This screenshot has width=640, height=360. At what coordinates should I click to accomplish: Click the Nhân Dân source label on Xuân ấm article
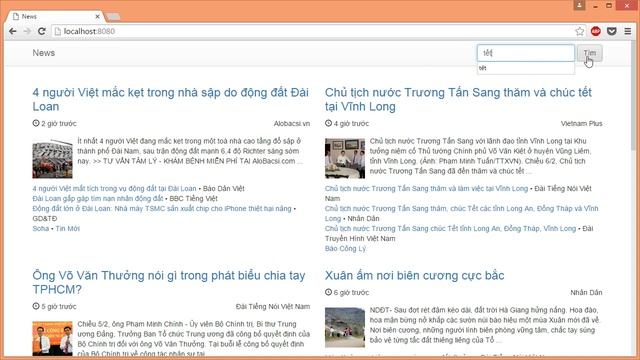coord(586,293)
